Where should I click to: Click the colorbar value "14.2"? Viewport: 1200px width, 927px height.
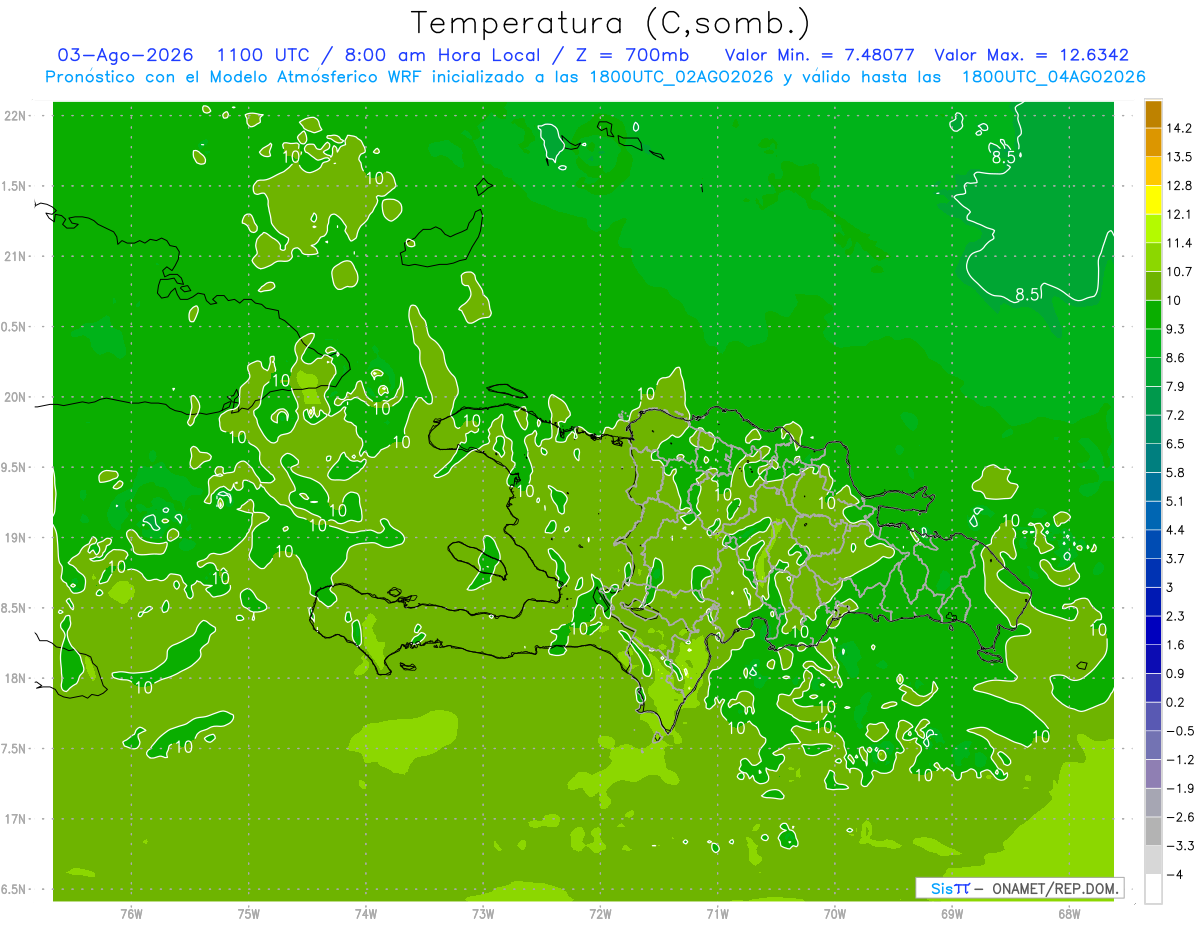1179,128
